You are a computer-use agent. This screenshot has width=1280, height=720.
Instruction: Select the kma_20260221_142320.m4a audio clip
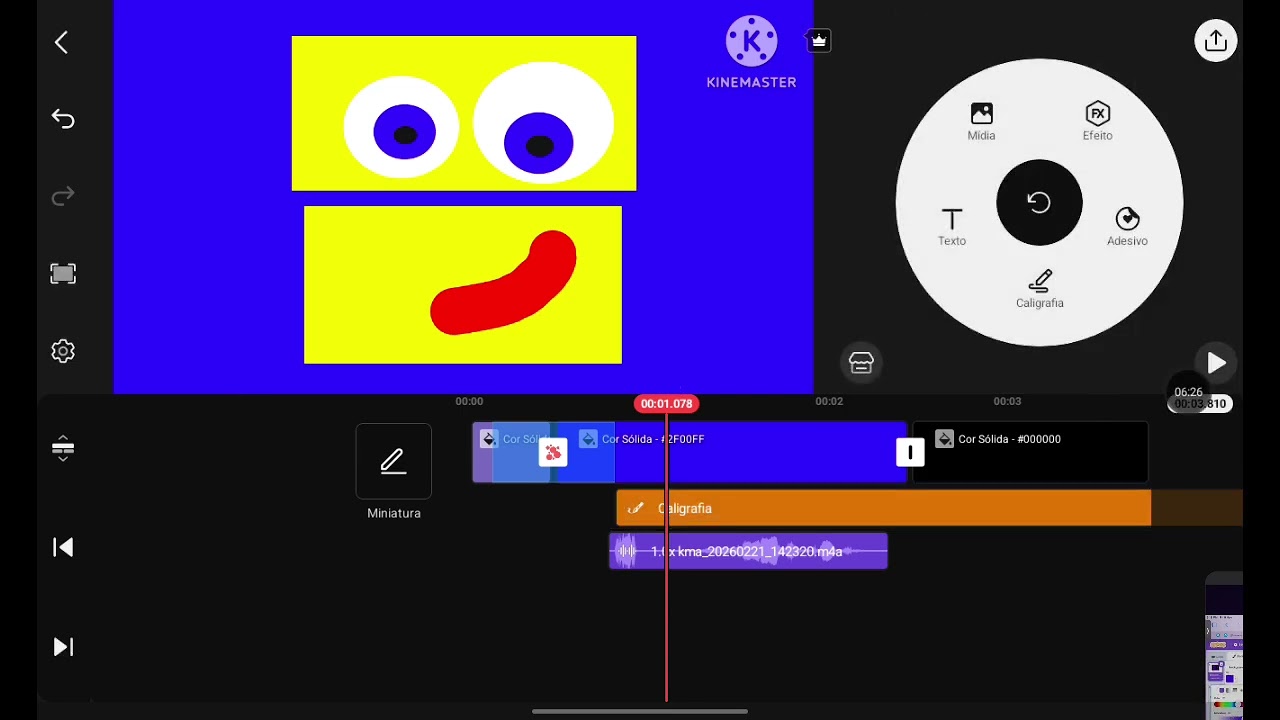point(748,551)
